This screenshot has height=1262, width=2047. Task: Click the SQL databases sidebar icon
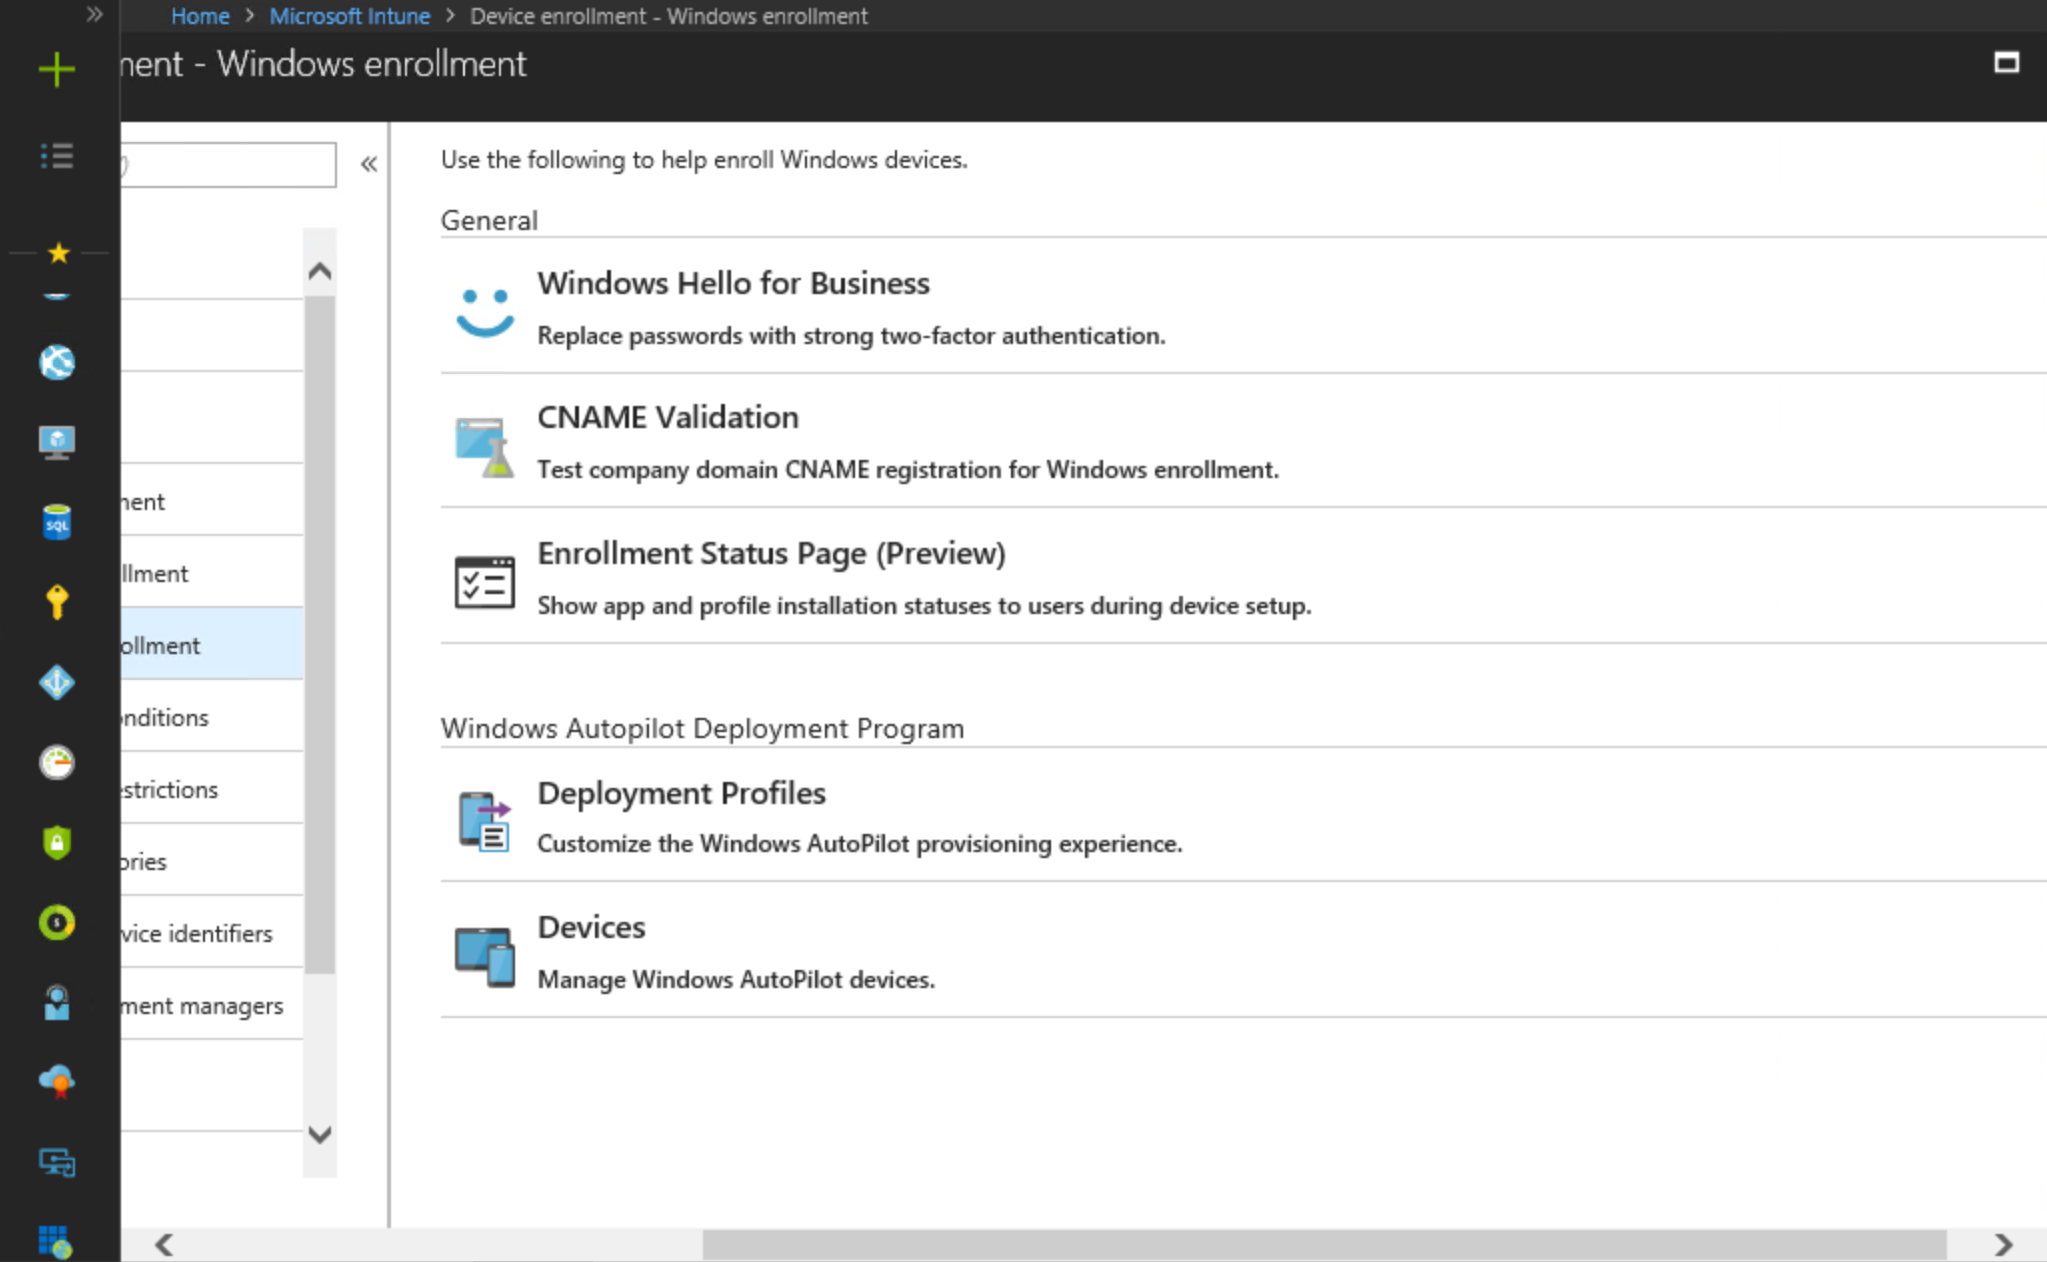(x=57, y=522)
